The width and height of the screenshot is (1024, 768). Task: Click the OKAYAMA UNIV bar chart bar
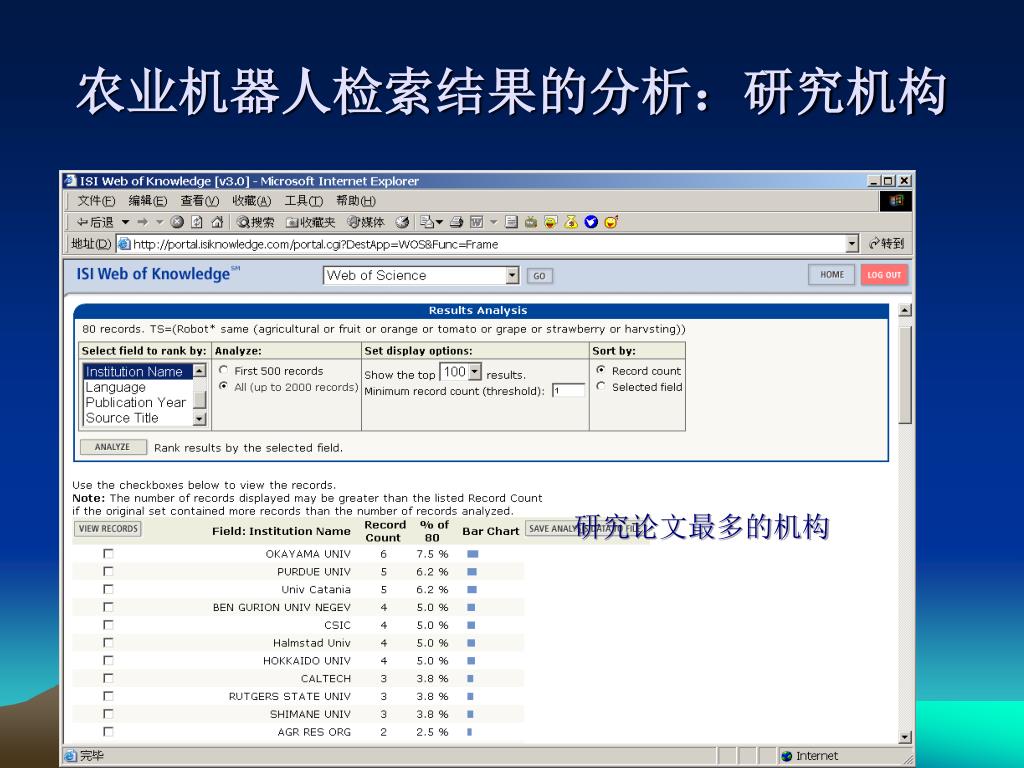click(473, 554)
